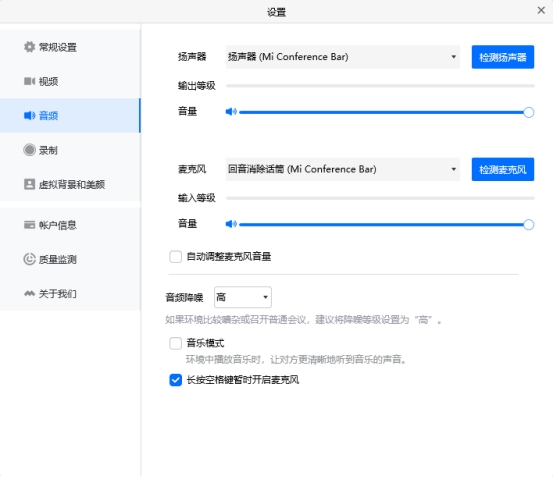The image size is (553, 477).
Task: Click the portrait icon for 虚拟背景和美颜
Action: 29,184
